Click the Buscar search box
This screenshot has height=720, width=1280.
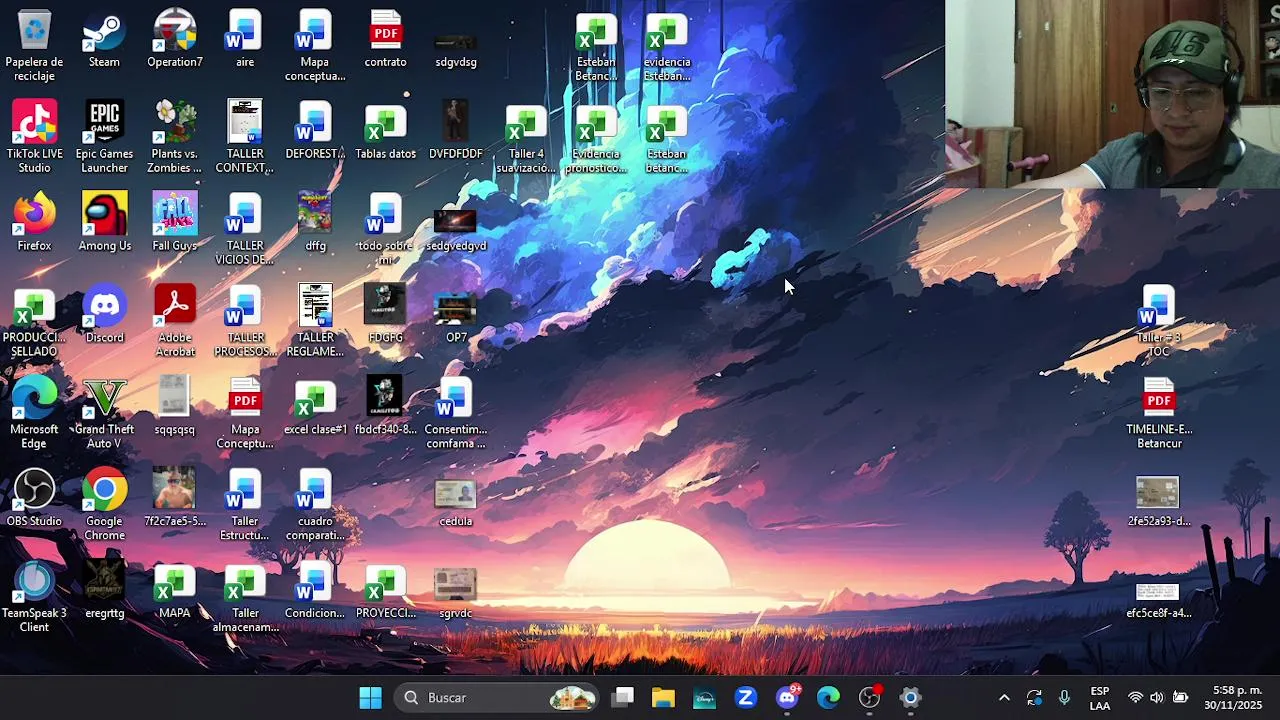tap(498, 698)
